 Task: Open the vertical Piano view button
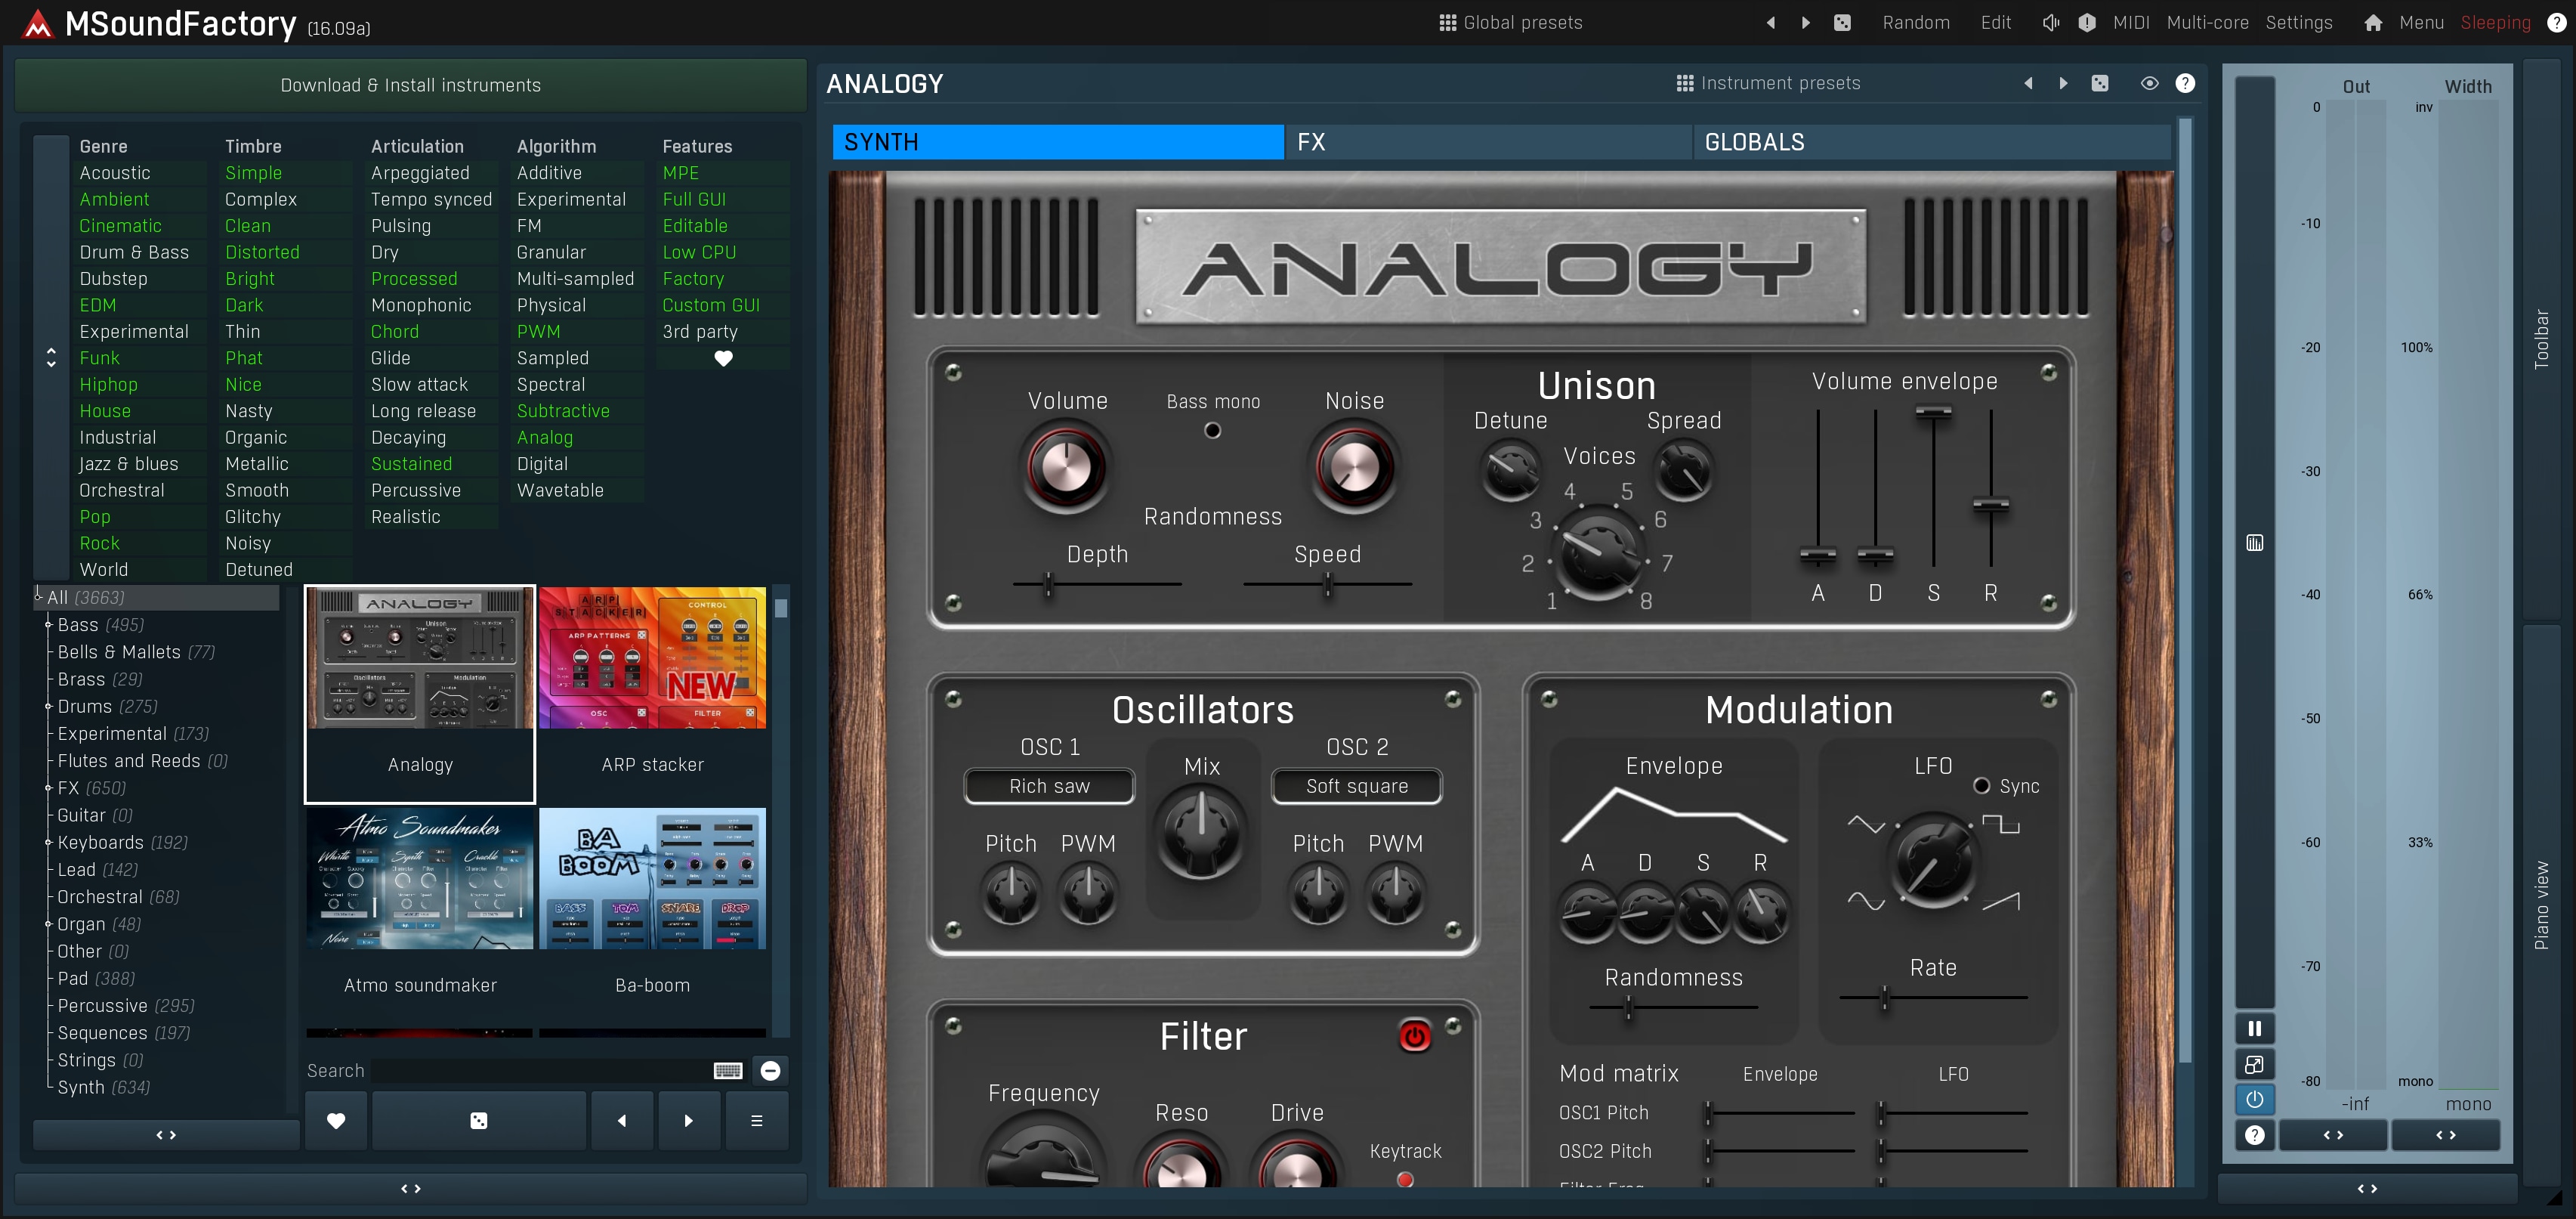2541,905
